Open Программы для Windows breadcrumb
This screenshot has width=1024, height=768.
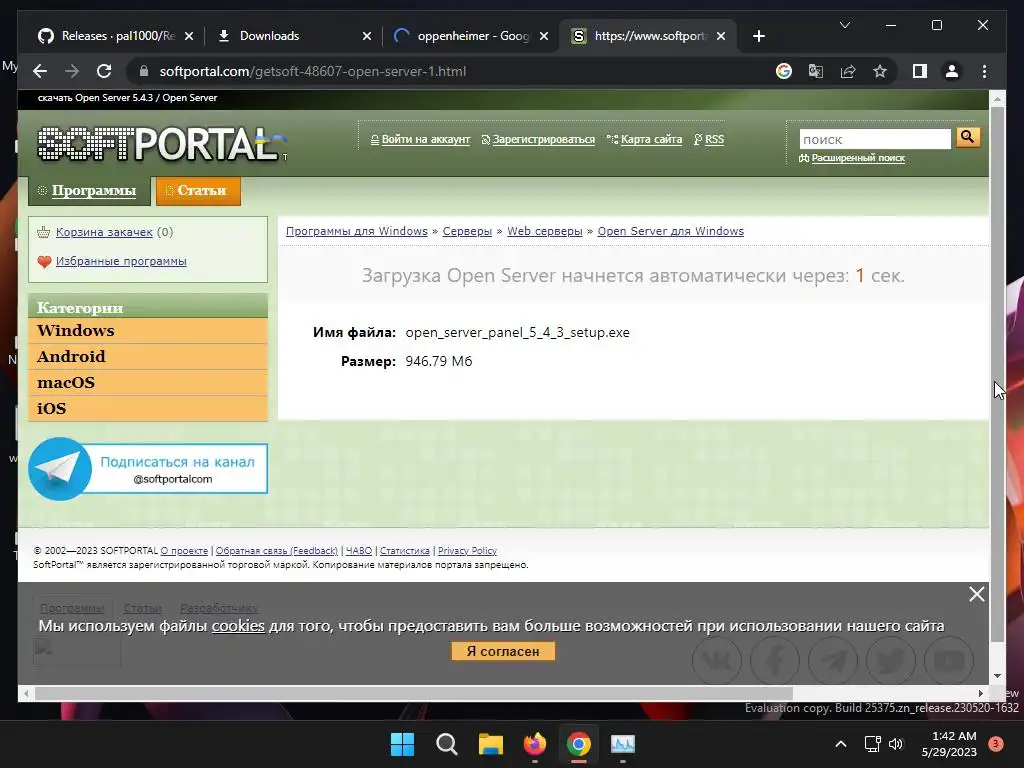pyautogui.click(x=357, y=231)
